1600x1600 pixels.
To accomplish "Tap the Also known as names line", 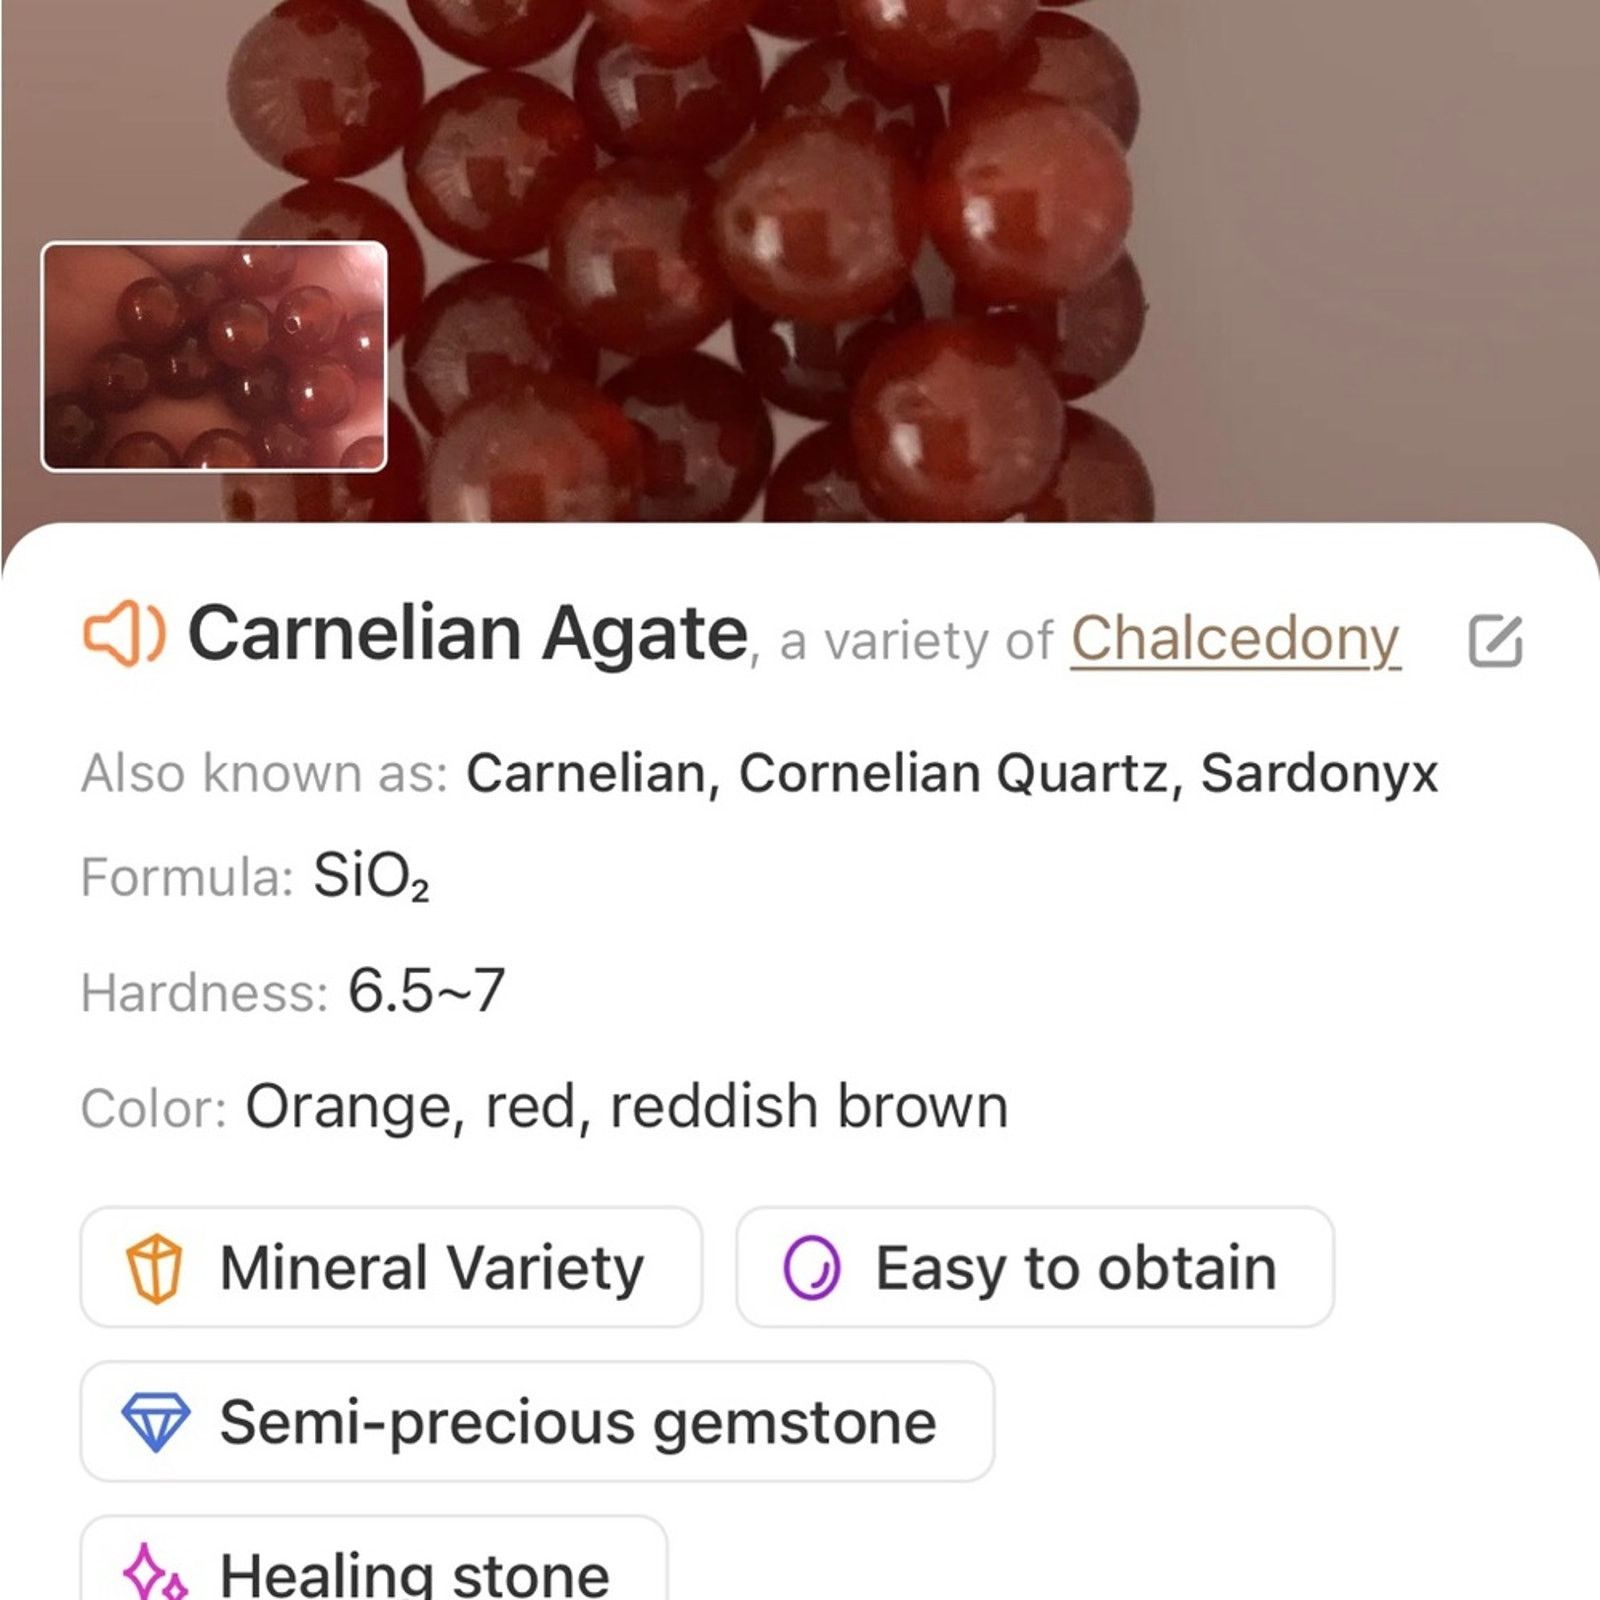I will click(760, 773).
